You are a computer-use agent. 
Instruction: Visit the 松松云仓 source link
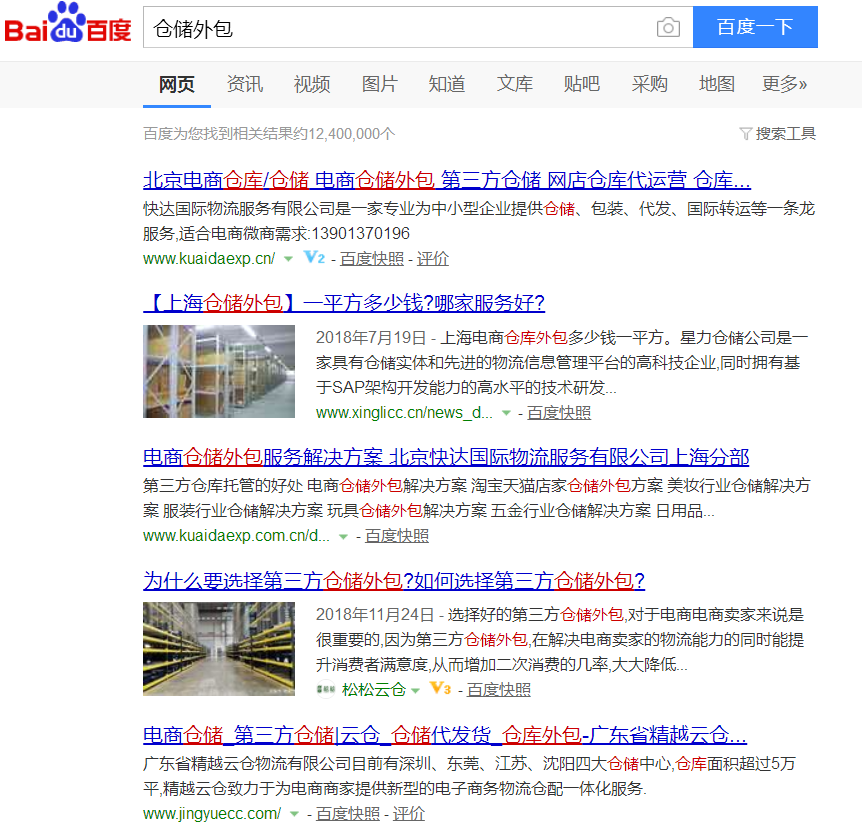374,689
